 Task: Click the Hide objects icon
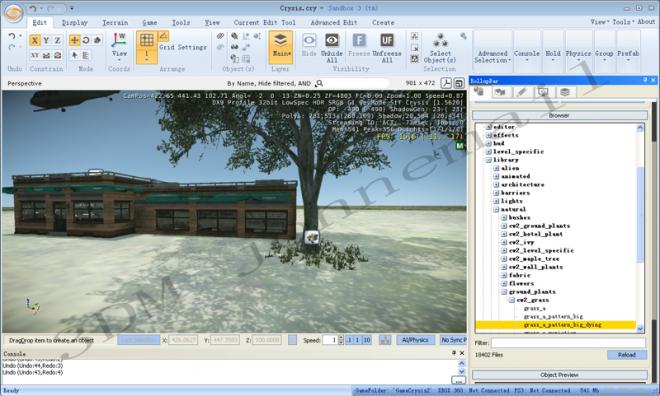tap(309, 41)
